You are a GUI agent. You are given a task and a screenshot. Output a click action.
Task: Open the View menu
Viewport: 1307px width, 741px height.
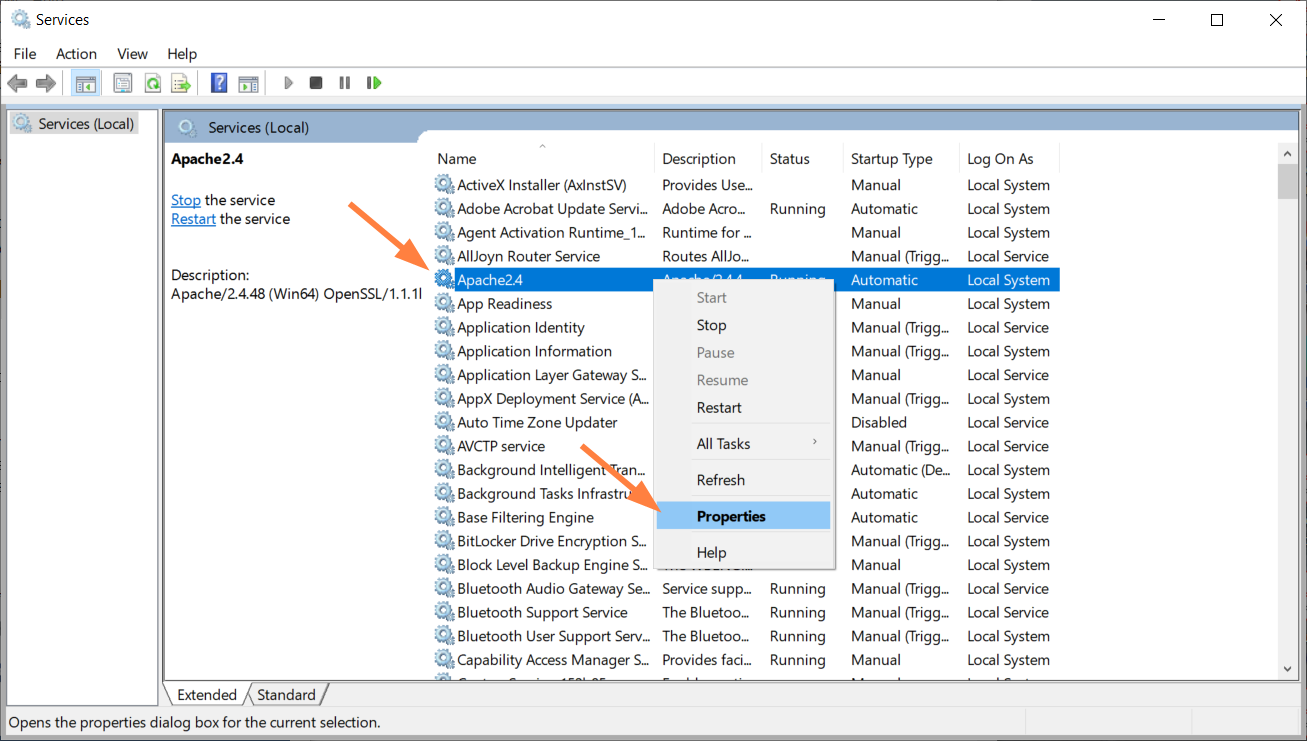pos(132,54)
